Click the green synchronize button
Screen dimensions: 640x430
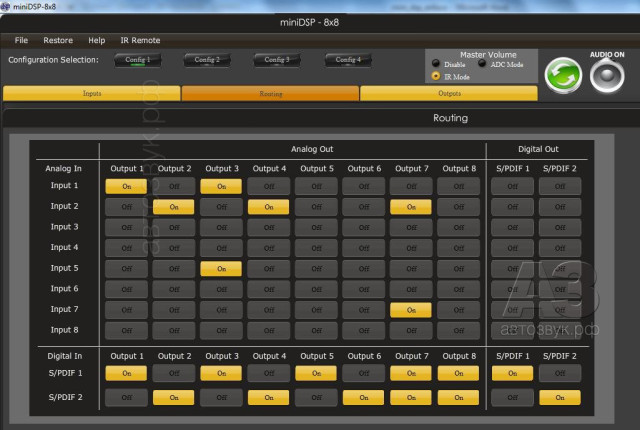[563, 75]
